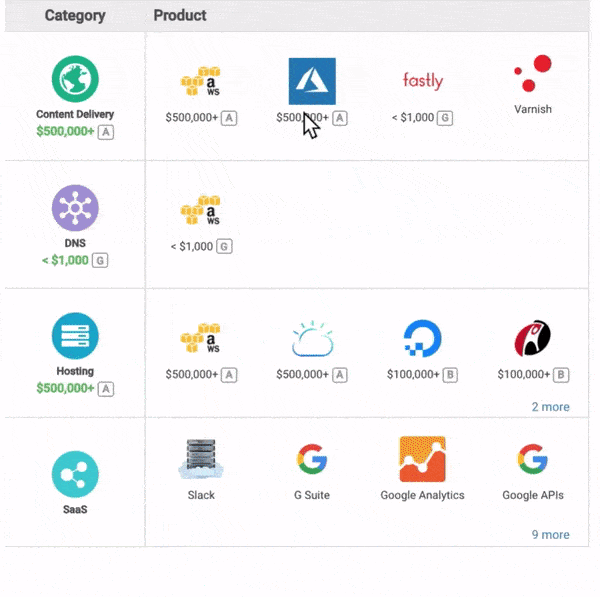Click $500,000+ spend under Content Delivery AWS
The image size is (600, 597).
191,117
